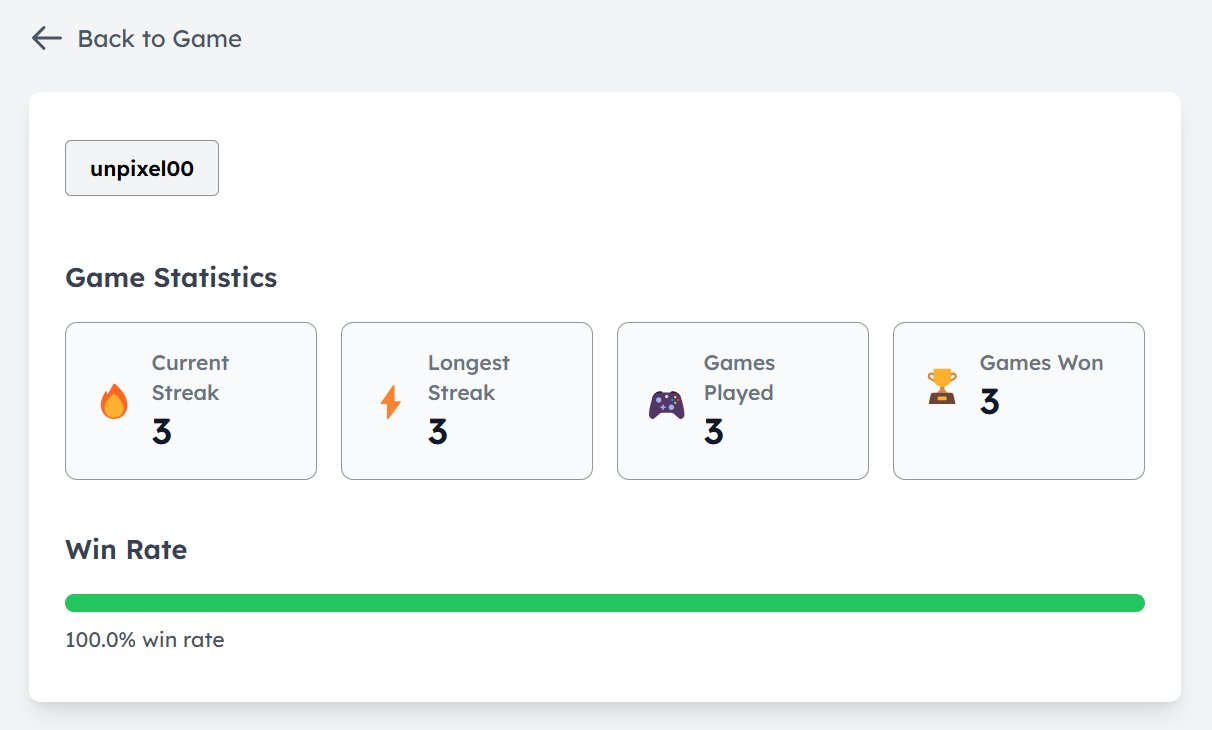Click the back arrow icon
The image size is (1212, 730).
46,39
